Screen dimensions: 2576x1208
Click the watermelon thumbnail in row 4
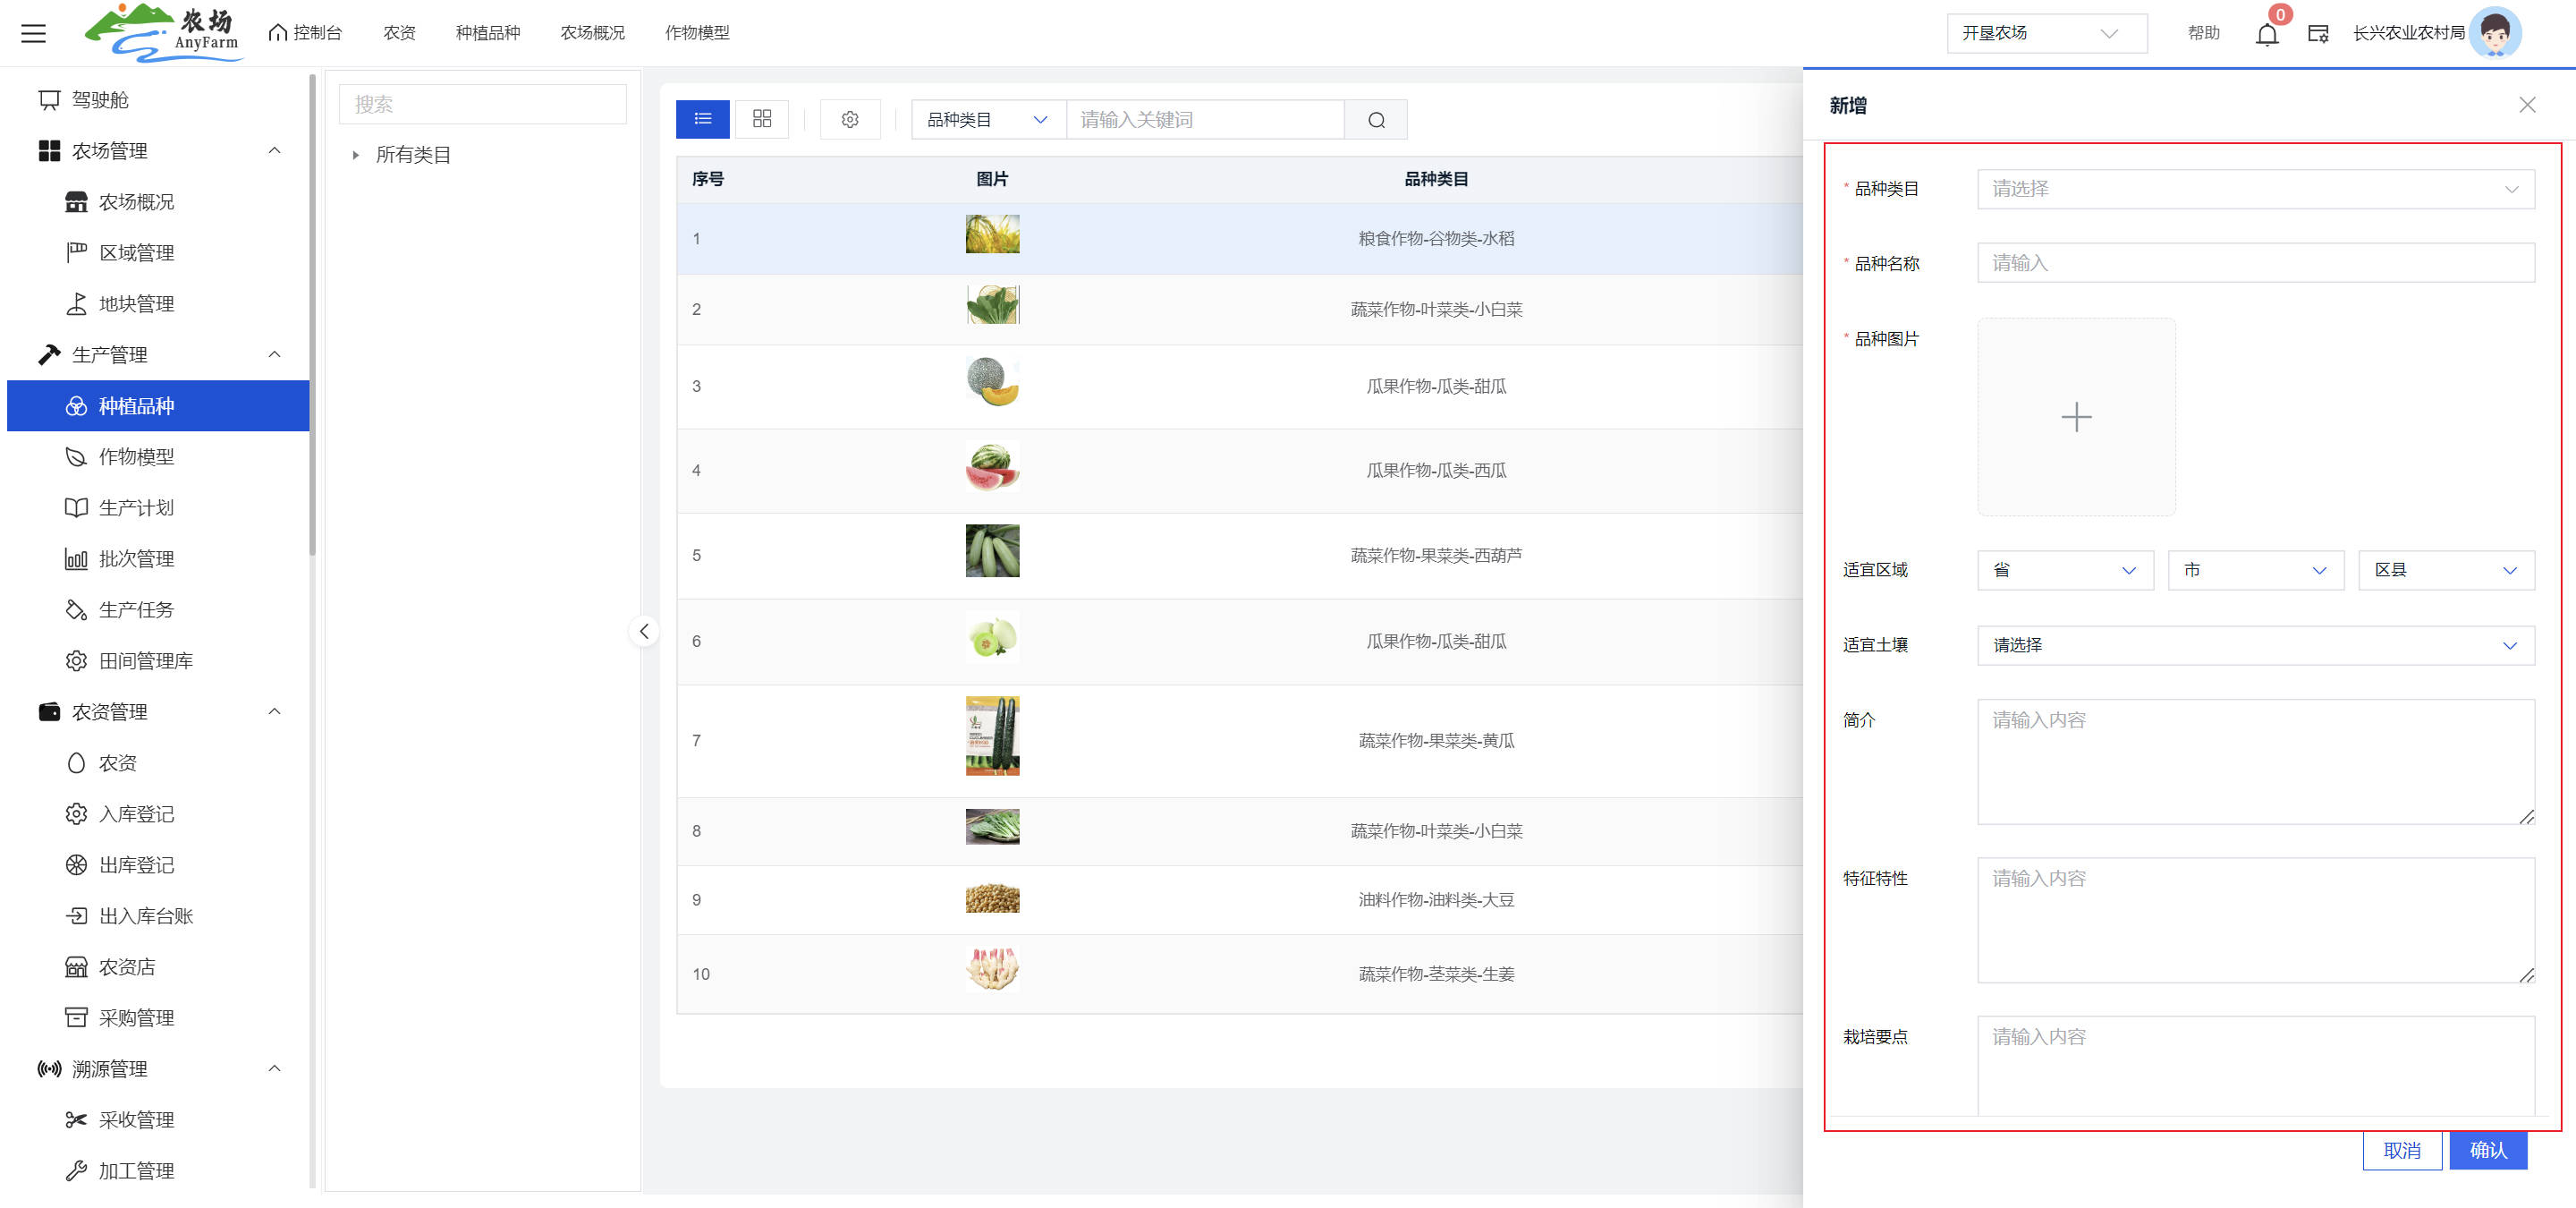992,468
